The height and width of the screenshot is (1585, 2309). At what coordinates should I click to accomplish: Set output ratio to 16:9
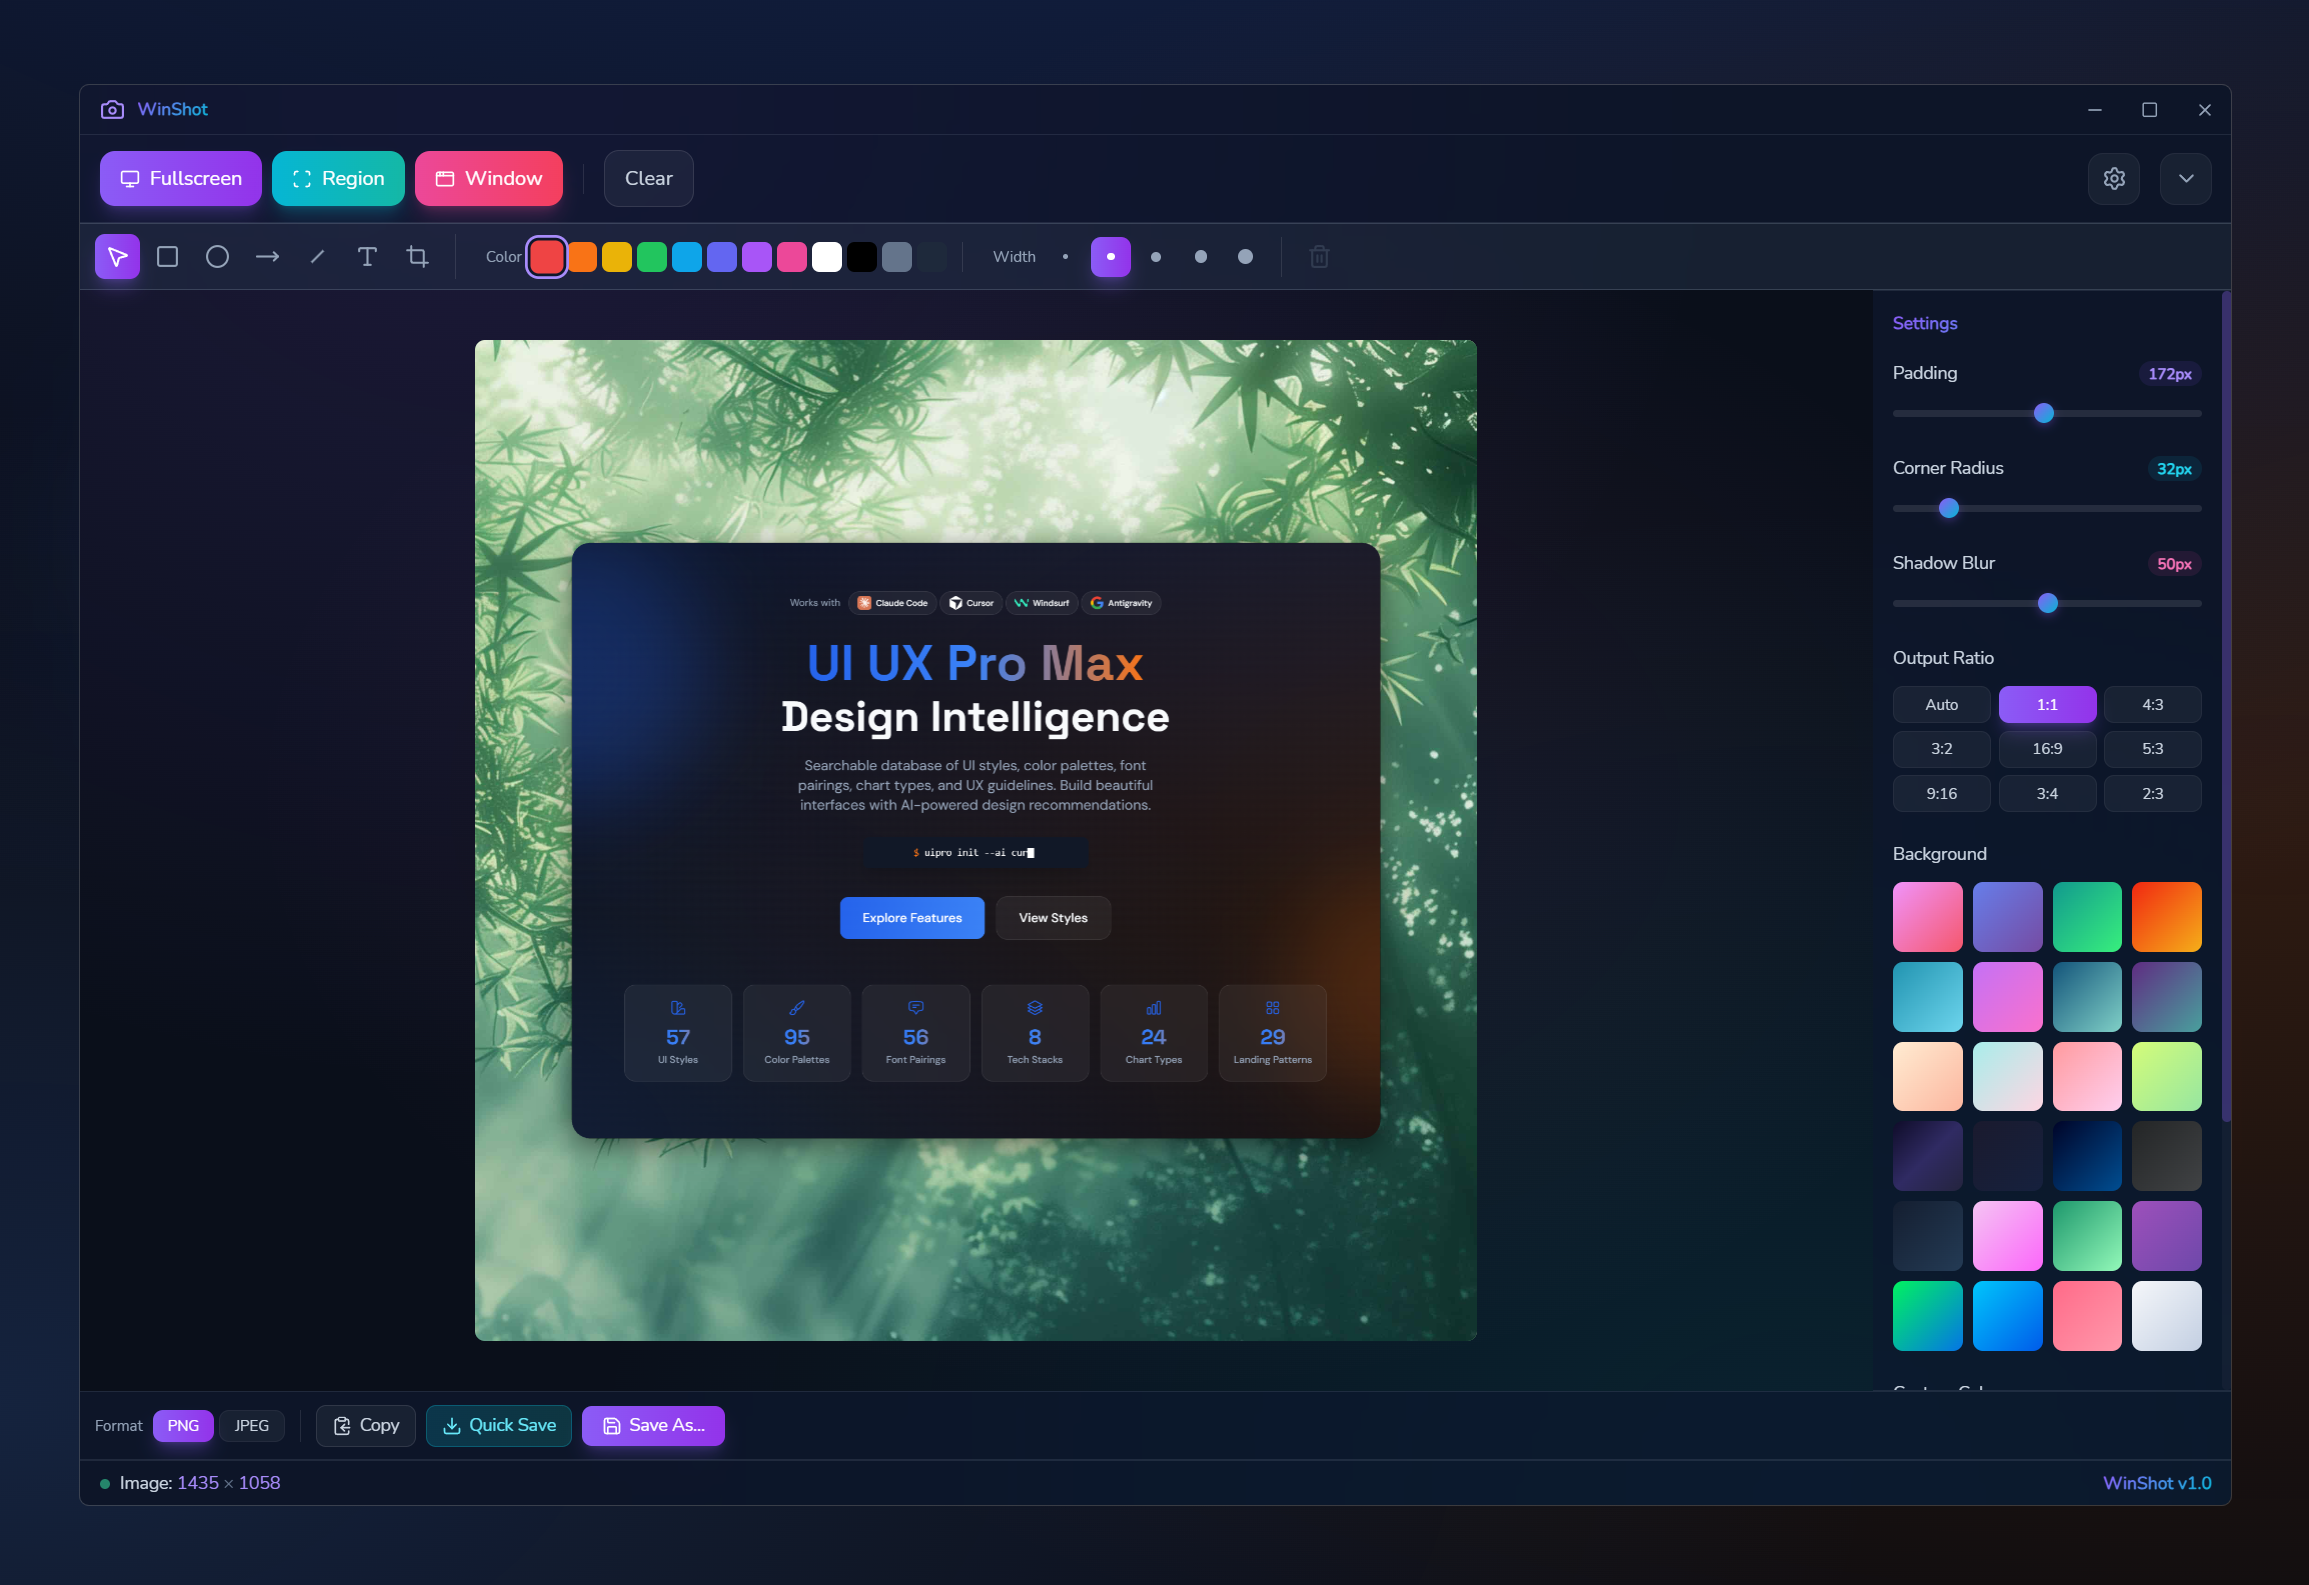pyautogui.click(x=2047, y=748)
